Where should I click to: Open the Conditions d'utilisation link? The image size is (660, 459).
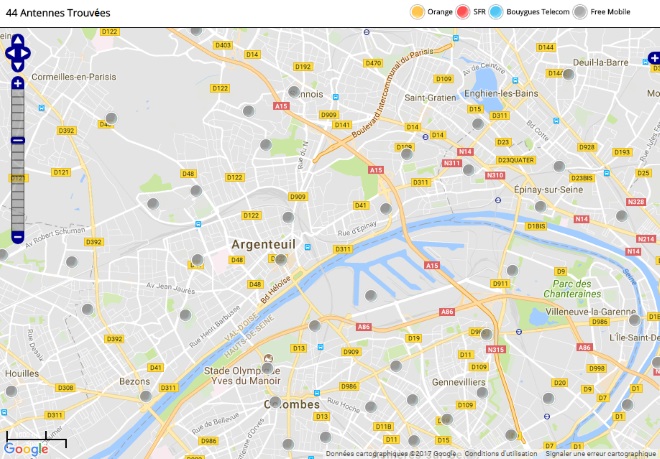pos(500,454)
